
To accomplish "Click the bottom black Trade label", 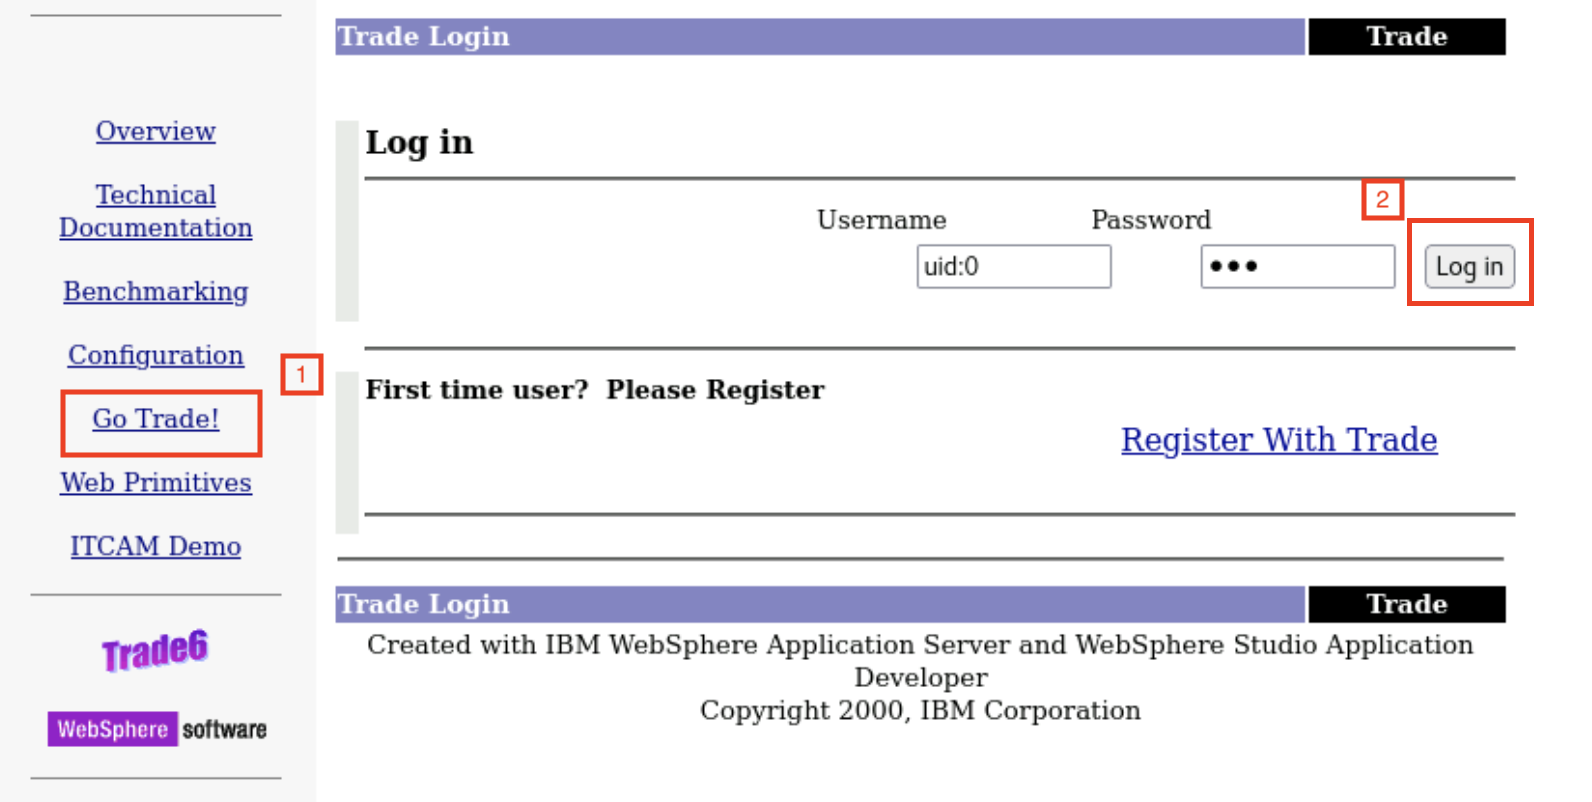I will [1407, 604].
